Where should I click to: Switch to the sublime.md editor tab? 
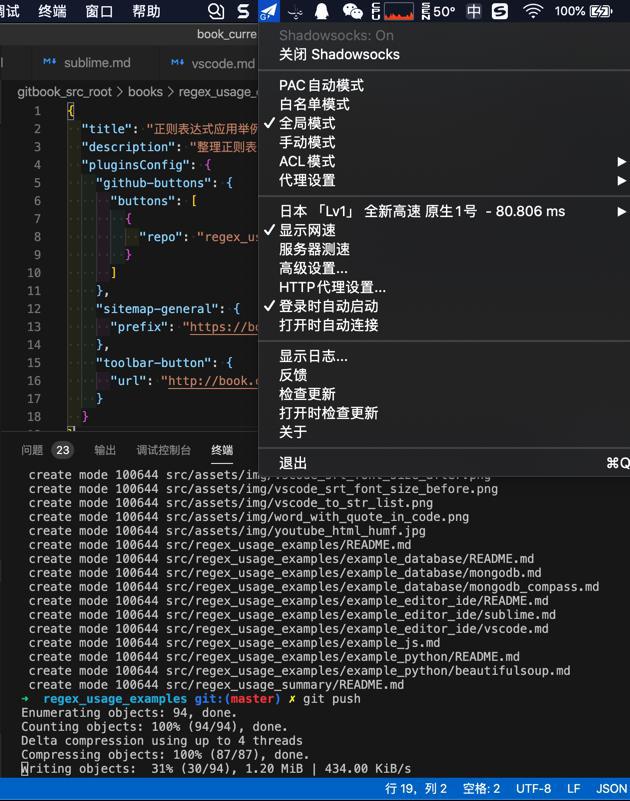[97, 63]
